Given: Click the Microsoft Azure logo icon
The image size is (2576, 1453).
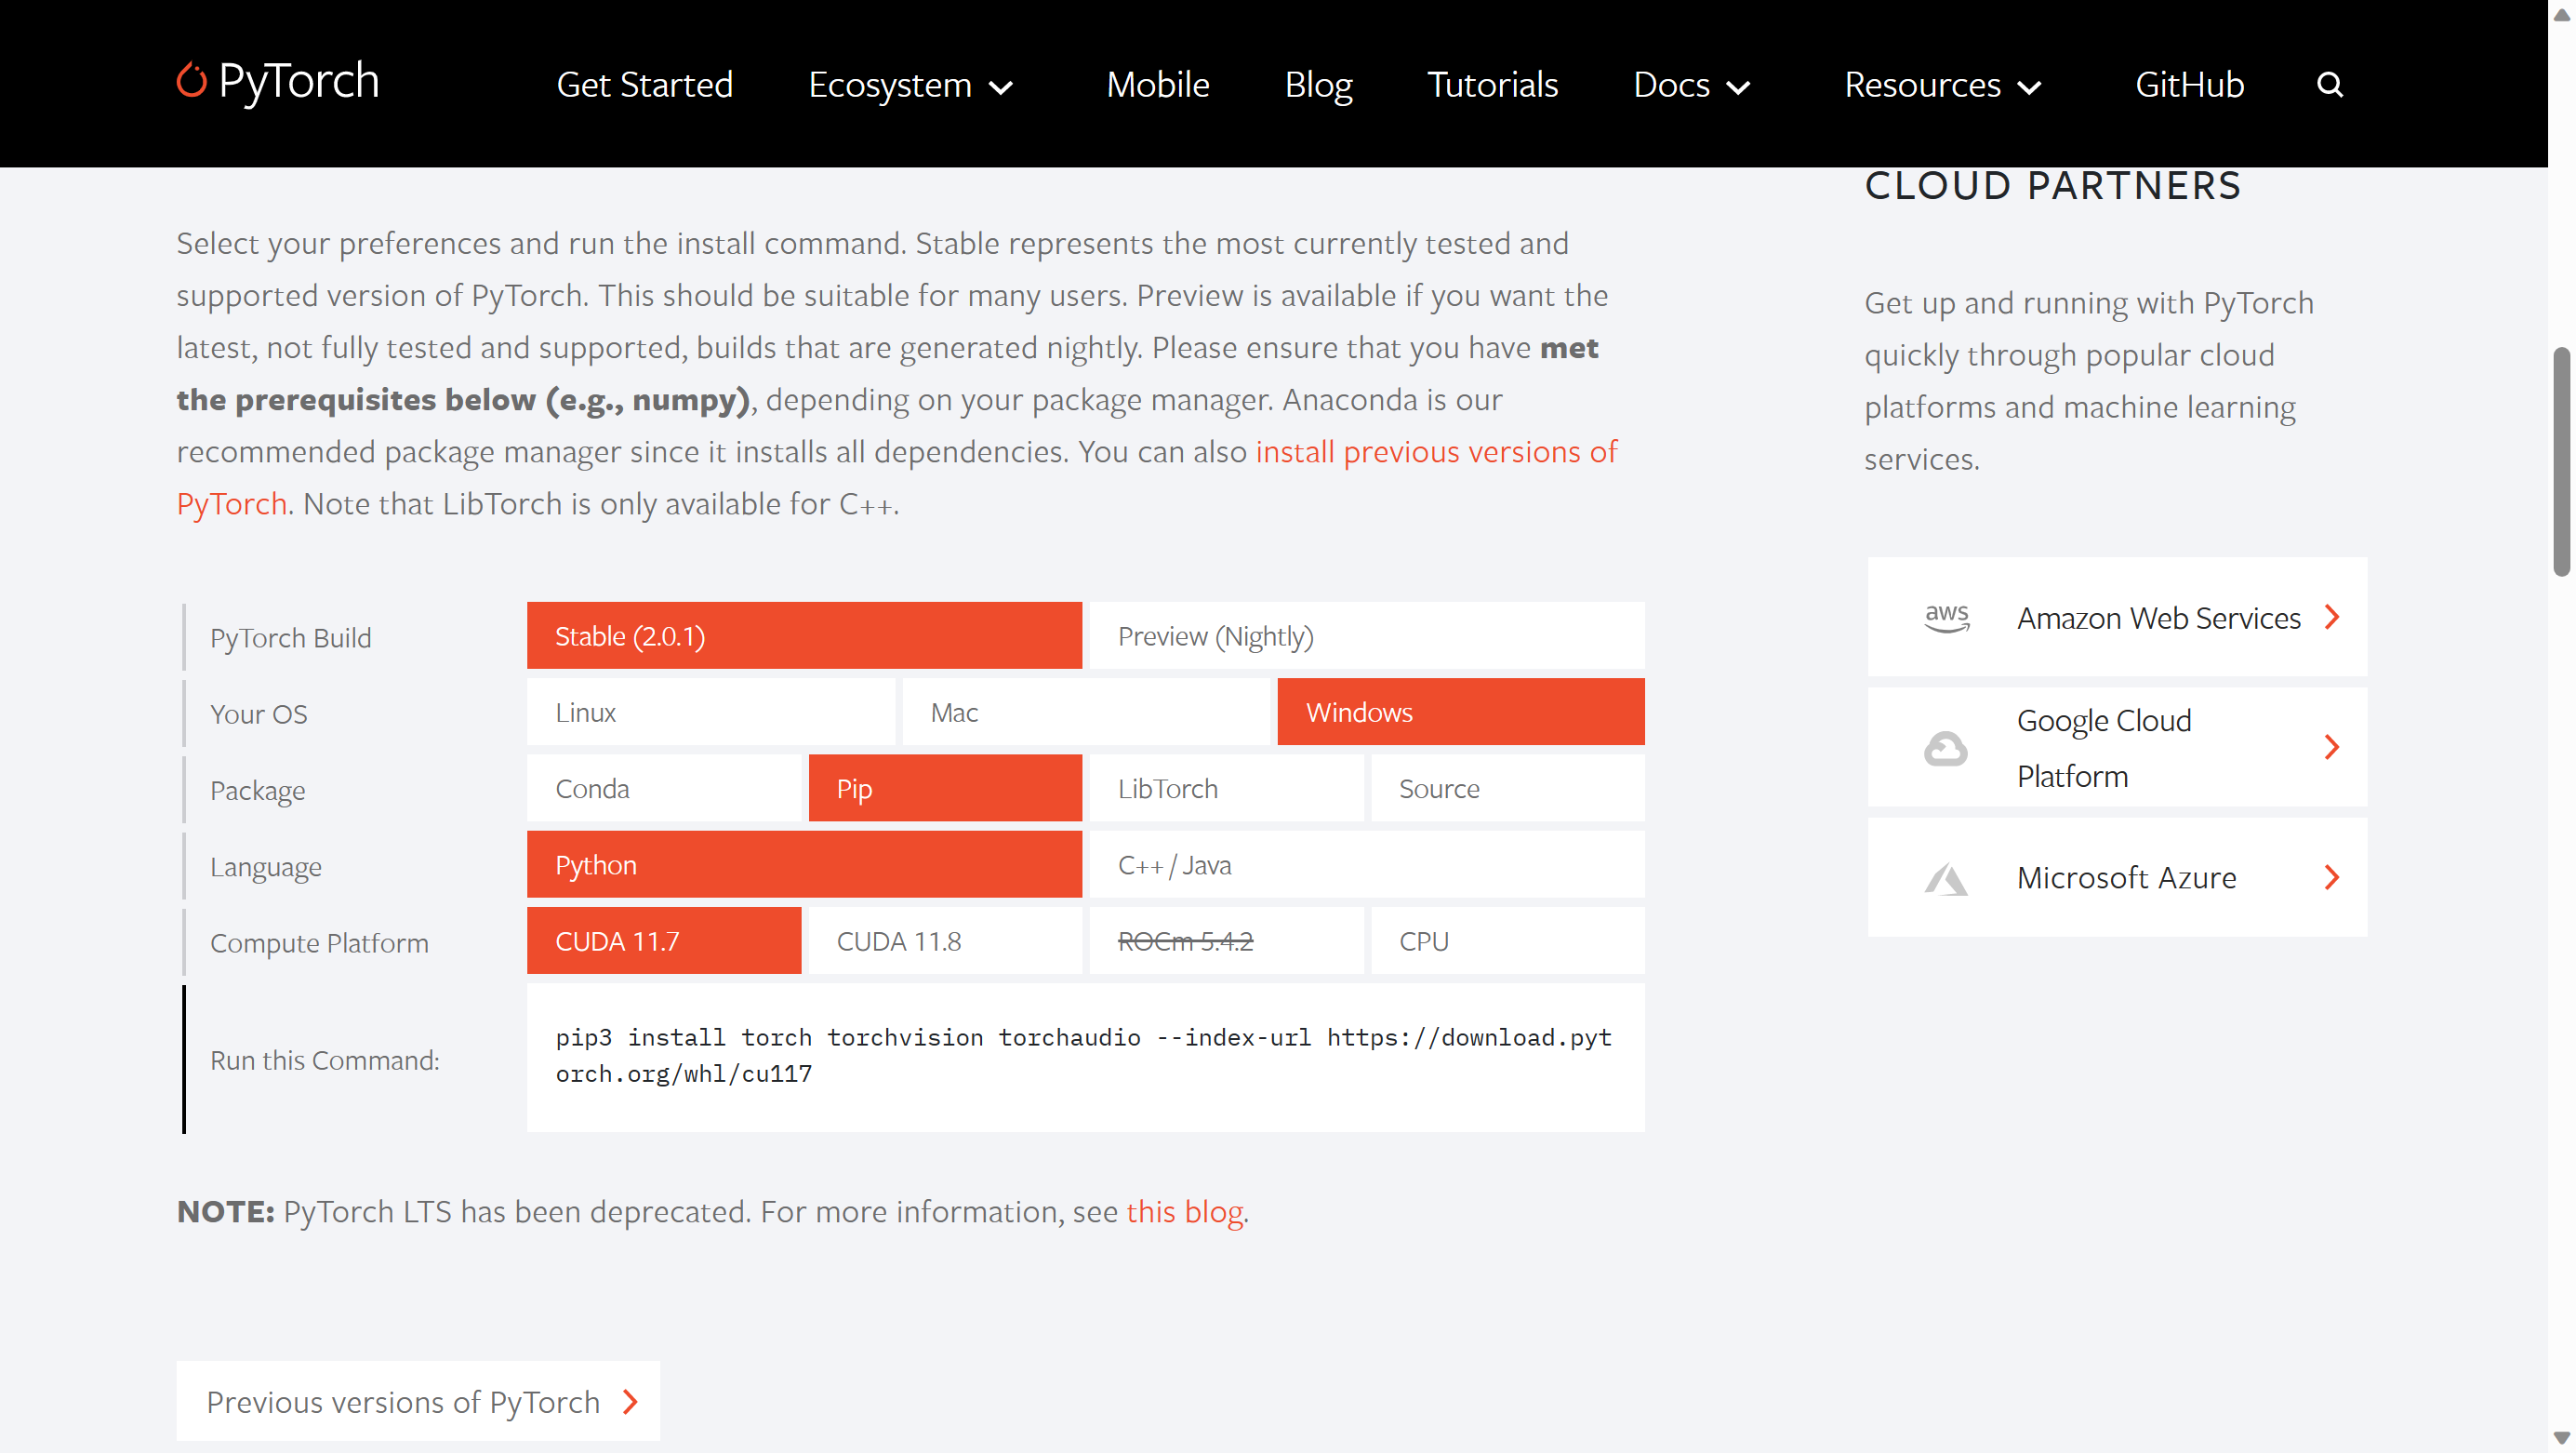Looking at the screenshot, I should pos(1945,878).
